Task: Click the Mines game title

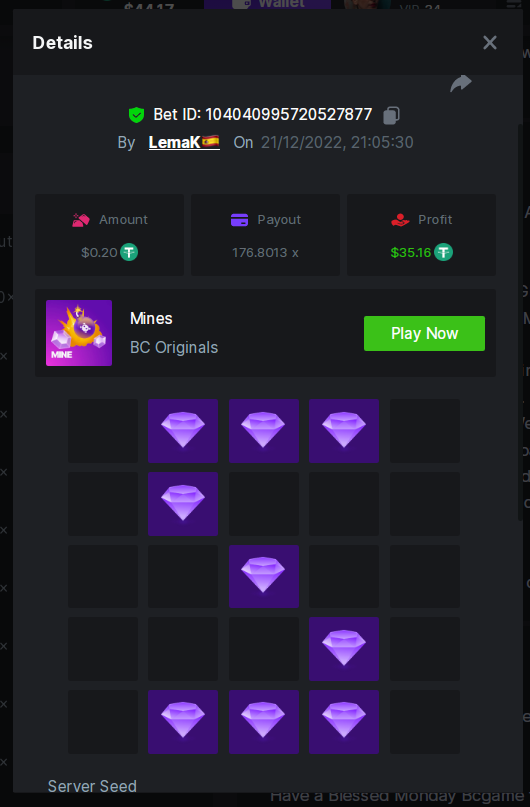Action: click(151, 319)
